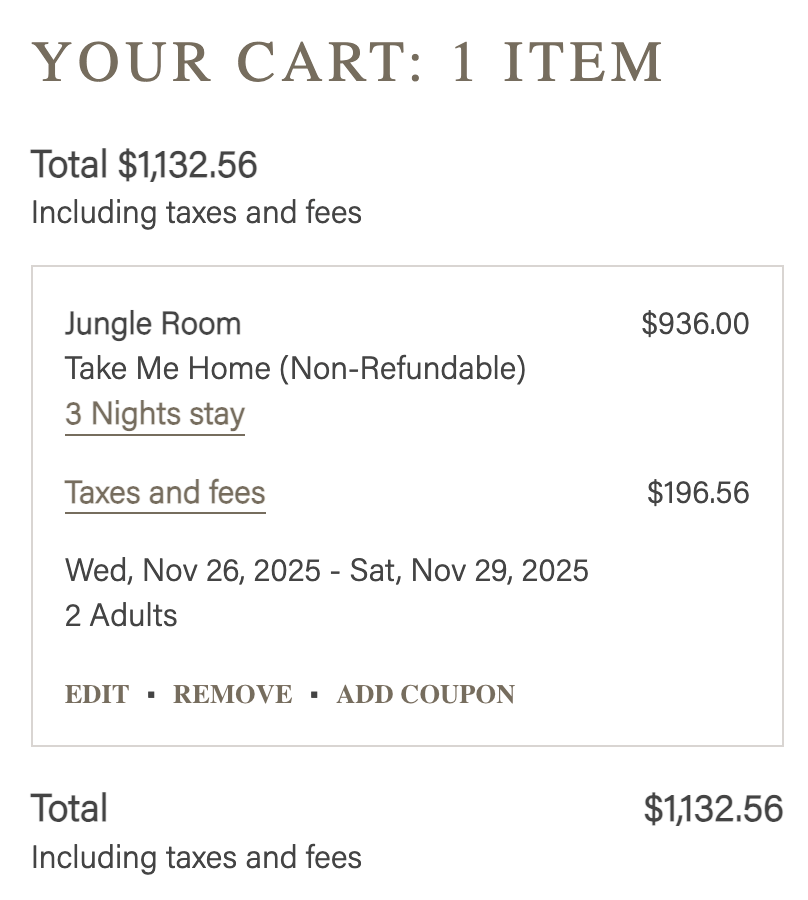Click bottom Including taxes and fees note
The image size is (808, 900).
coord(196,857)
